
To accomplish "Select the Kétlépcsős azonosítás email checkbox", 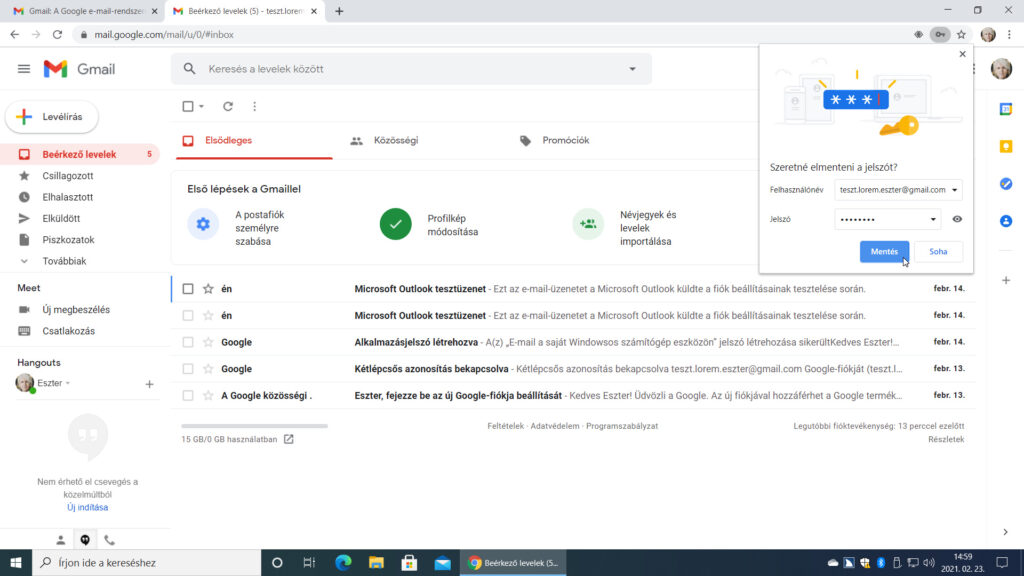I will pos(188,369).
